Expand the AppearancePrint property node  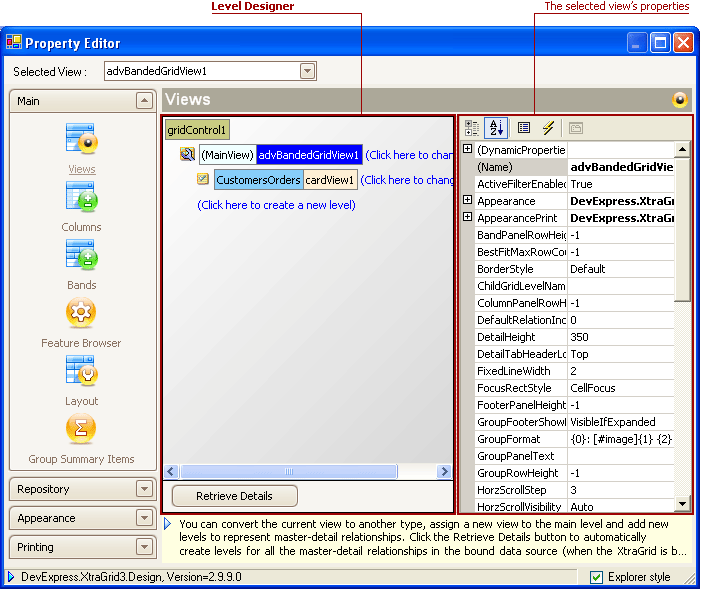tap(468, 217)
